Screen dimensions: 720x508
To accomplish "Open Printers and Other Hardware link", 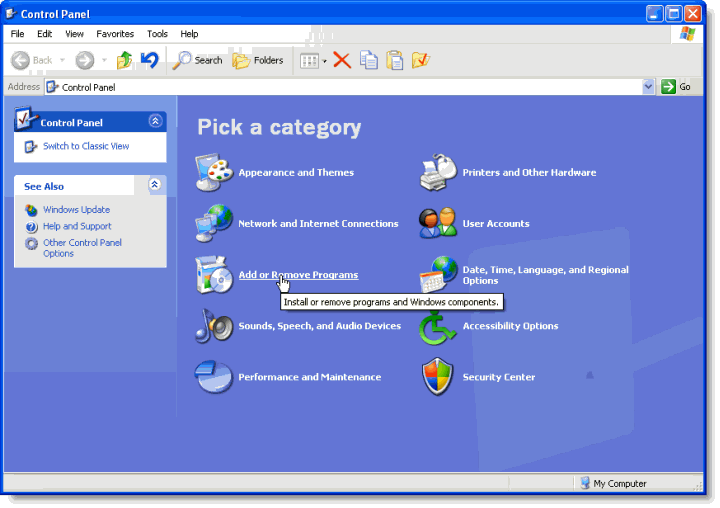I will pos(529,173).
